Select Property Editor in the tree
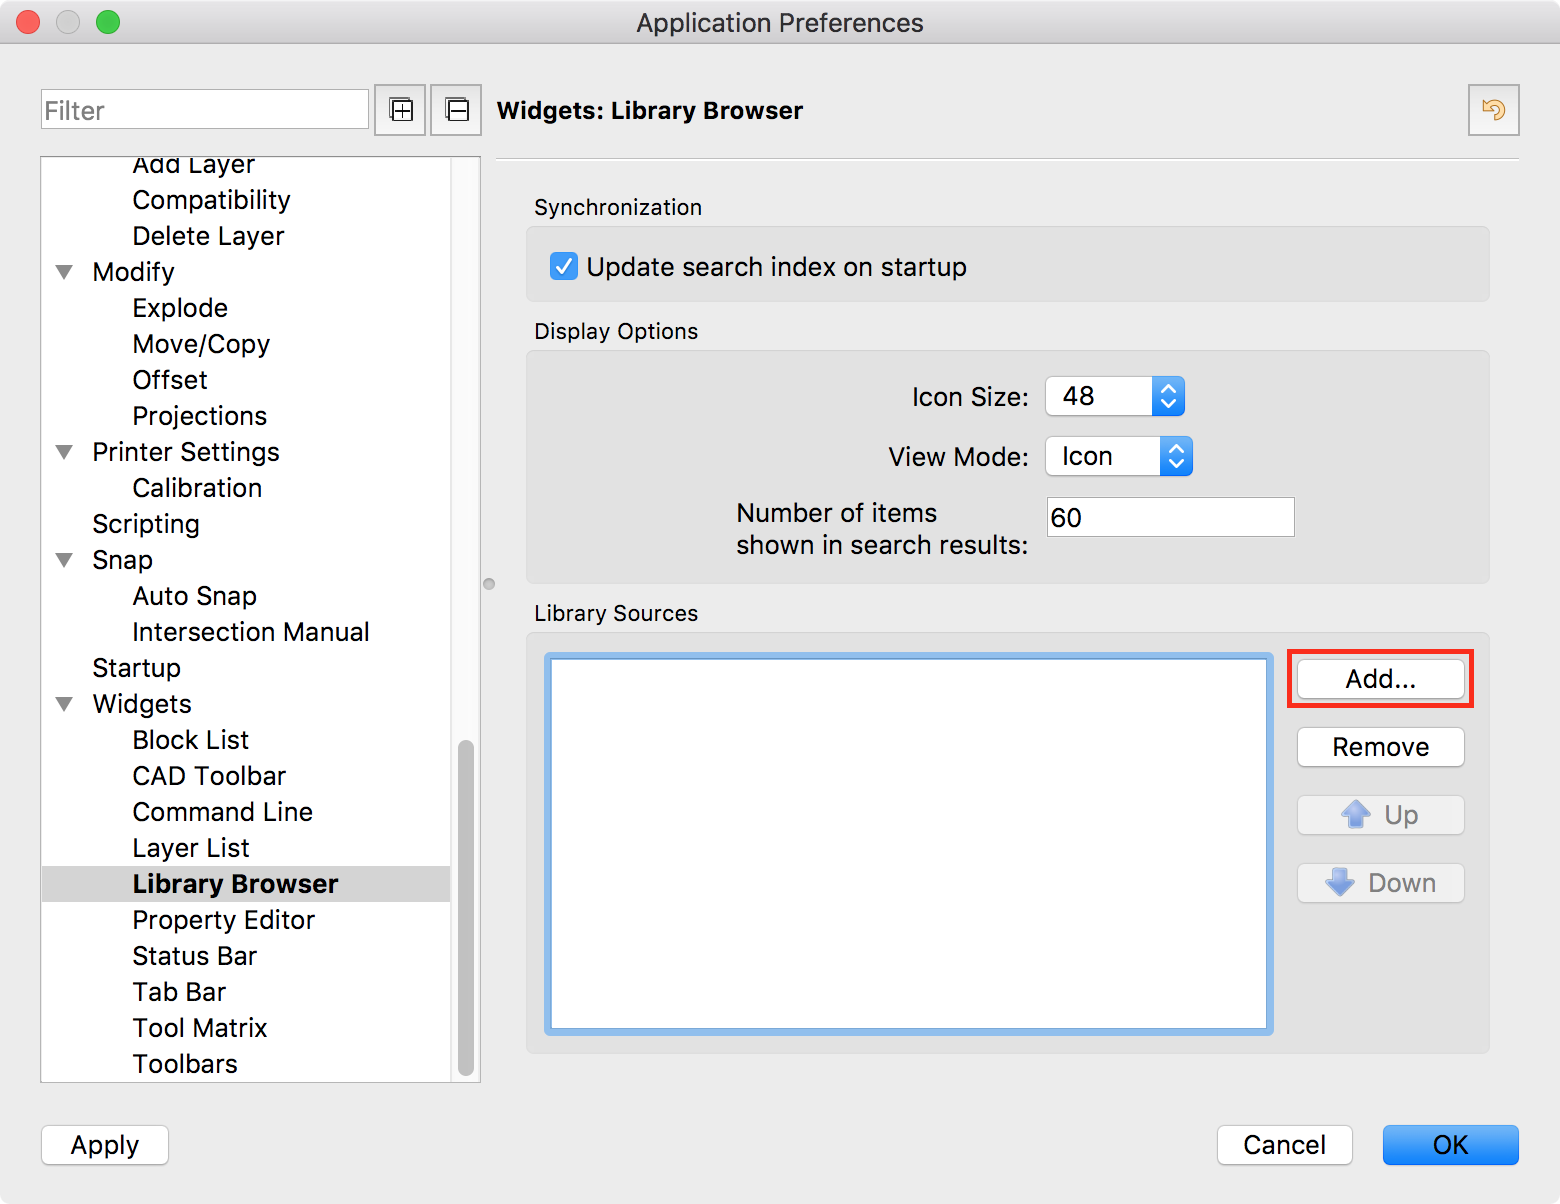 [x=223, y=920]
